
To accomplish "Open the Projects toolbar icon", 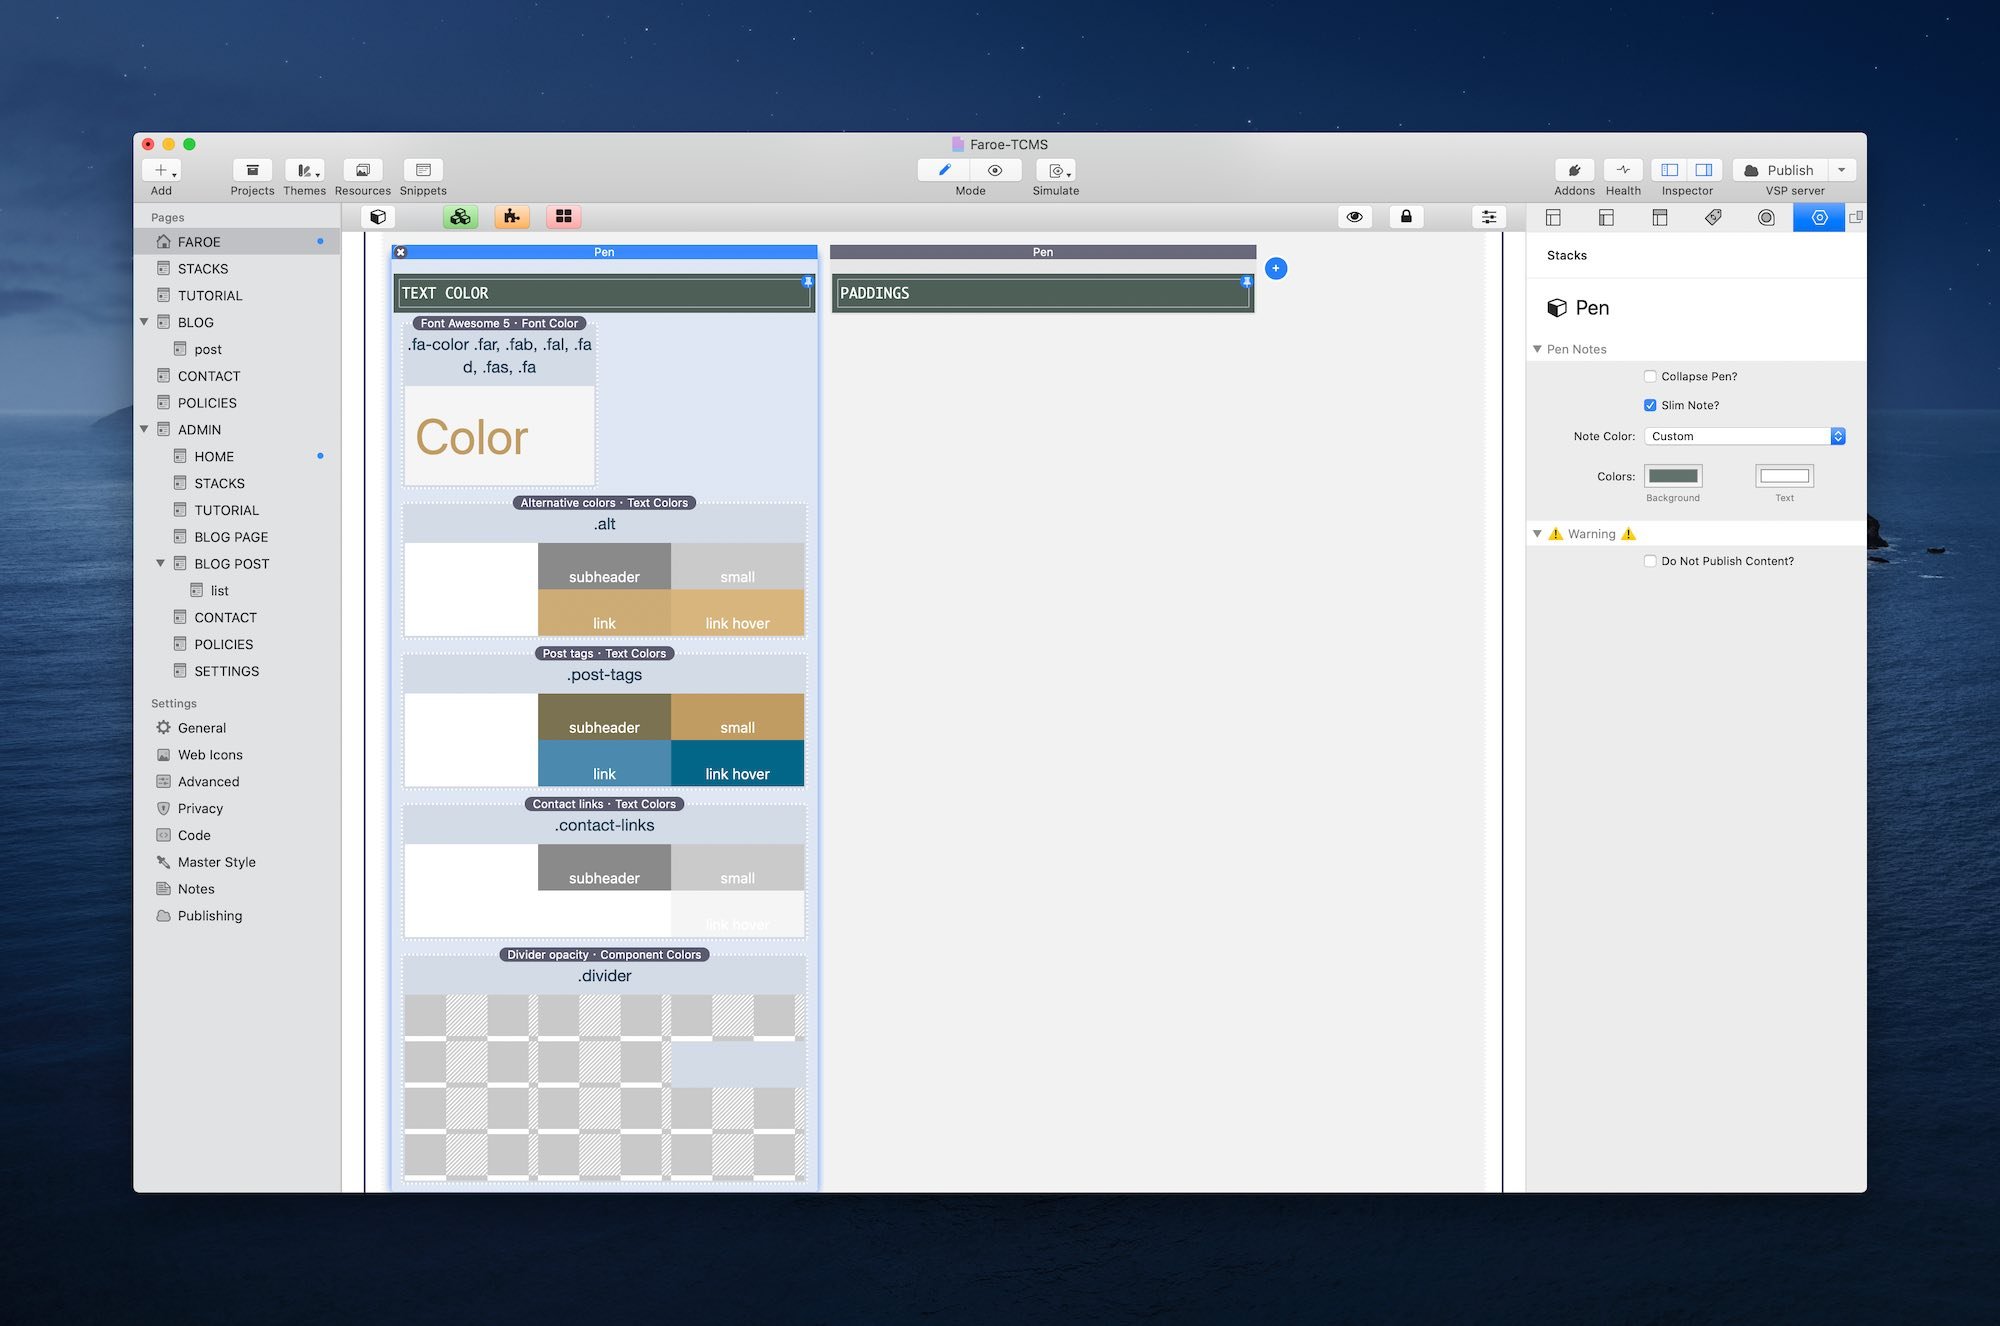I will pyautogui.click(x=252, y=171).
